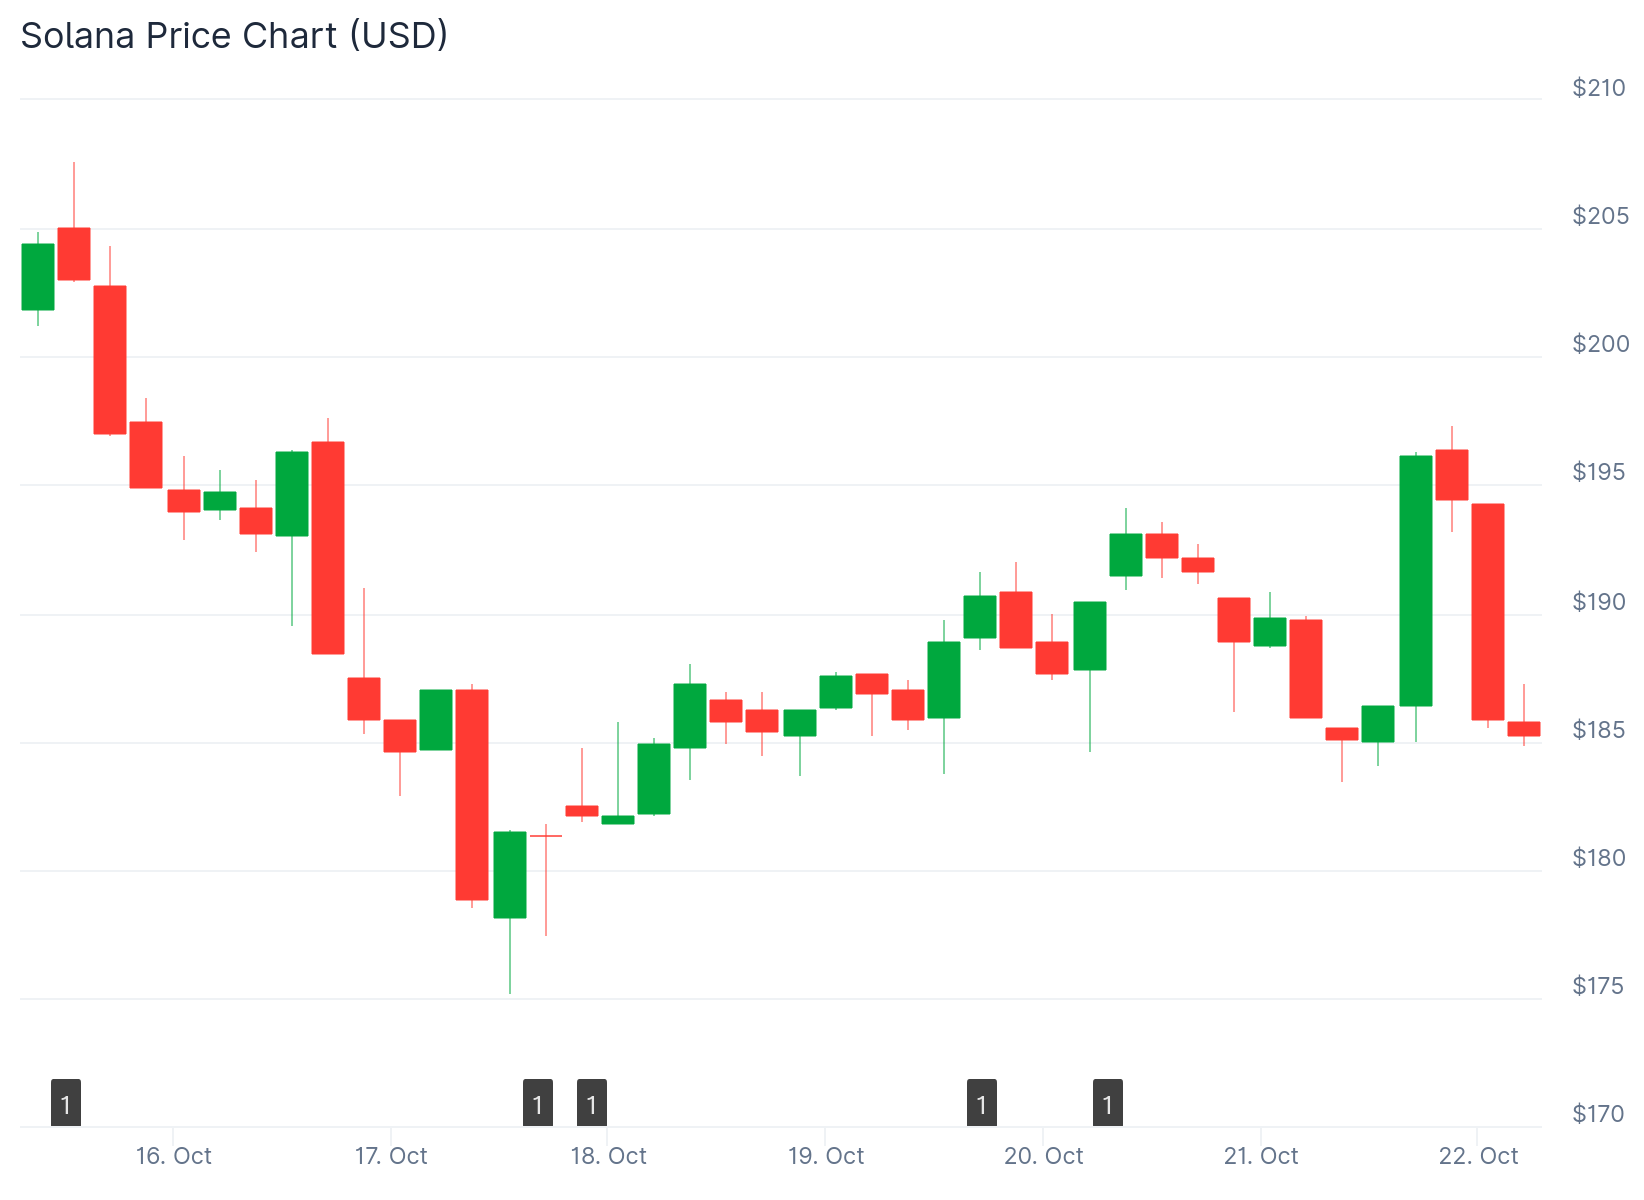The image size is (1644, 1200).
Task: Click the green candle with wick reaching $175
Action: coord(510,874)
